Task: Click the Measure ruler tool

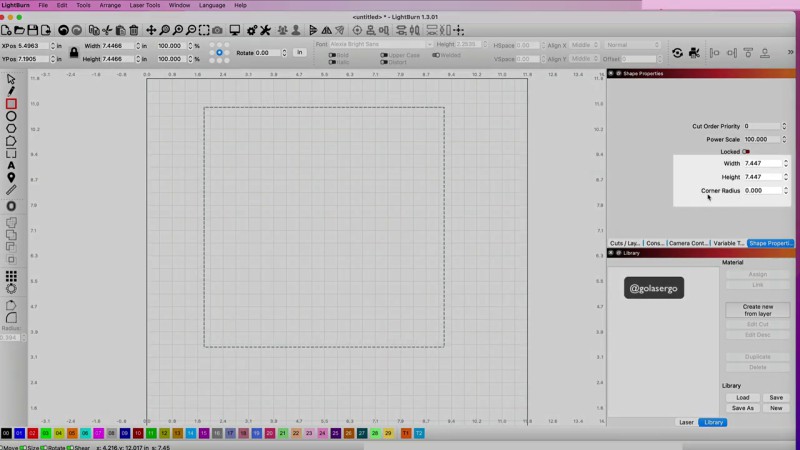Action: (11, 189)
